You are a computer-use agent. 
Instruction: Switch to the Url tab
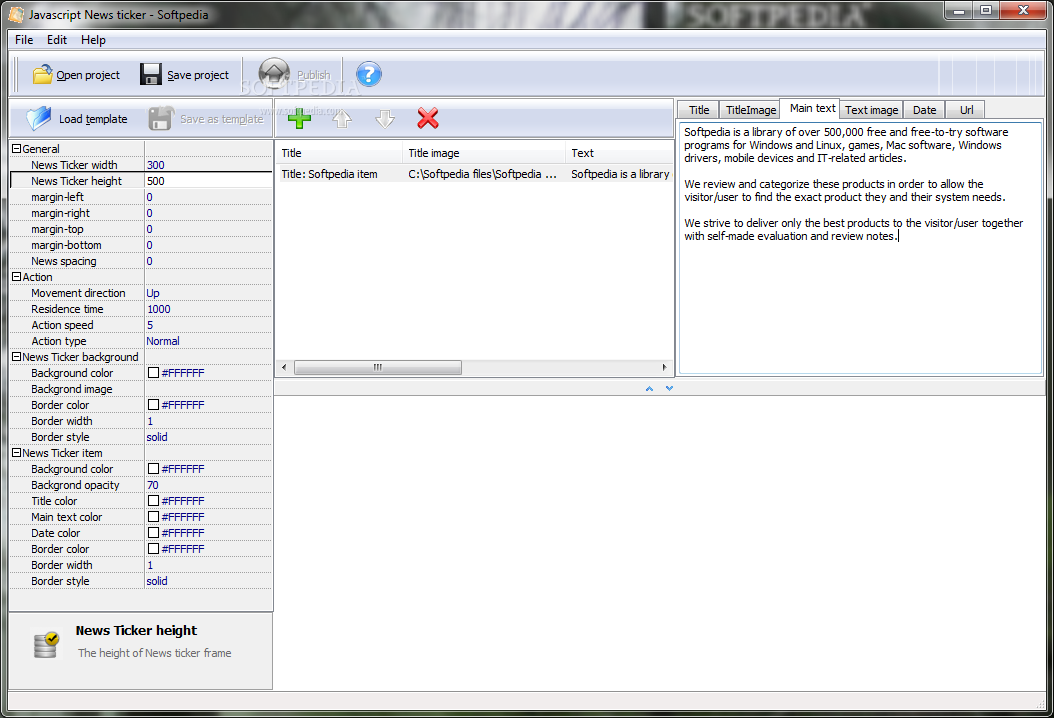(x=966, y=110)
